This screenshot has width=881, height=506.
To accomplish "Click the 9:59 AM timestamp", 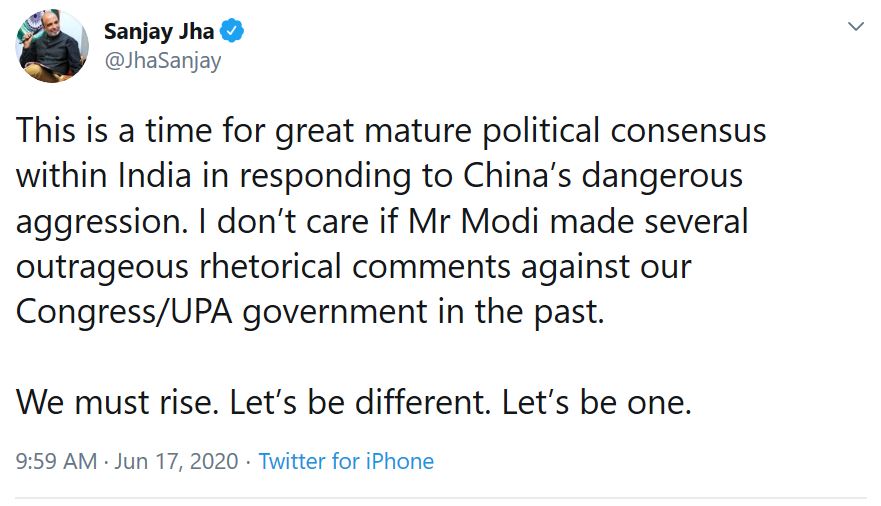I will 57,462.
